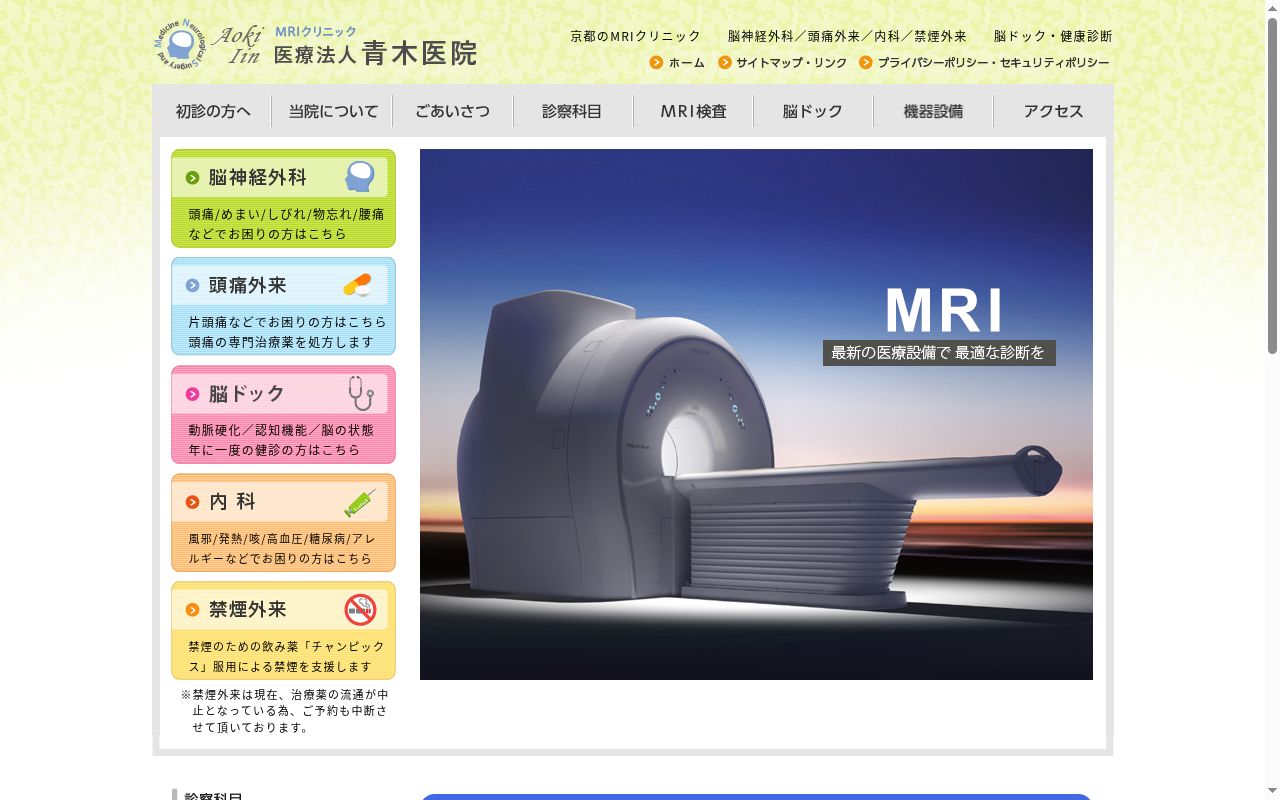Click the blue arrow bullet beside 頭痛外来
Screen dimensions: 1280x800
[x=192, y=286]
